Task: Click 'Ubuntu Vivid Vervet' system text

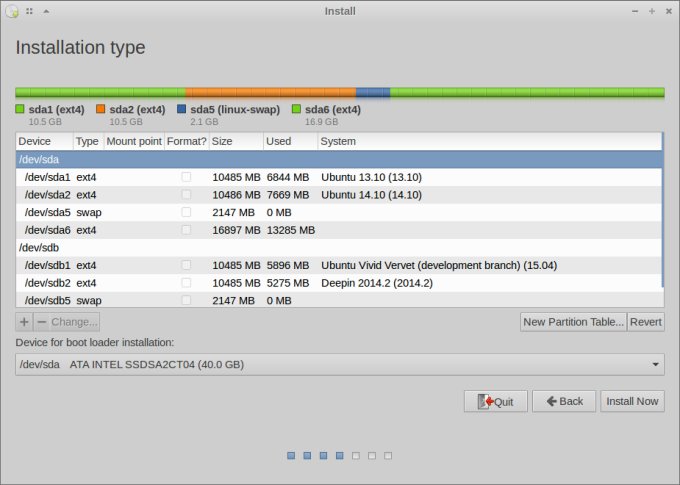Action: coord(368,265)
